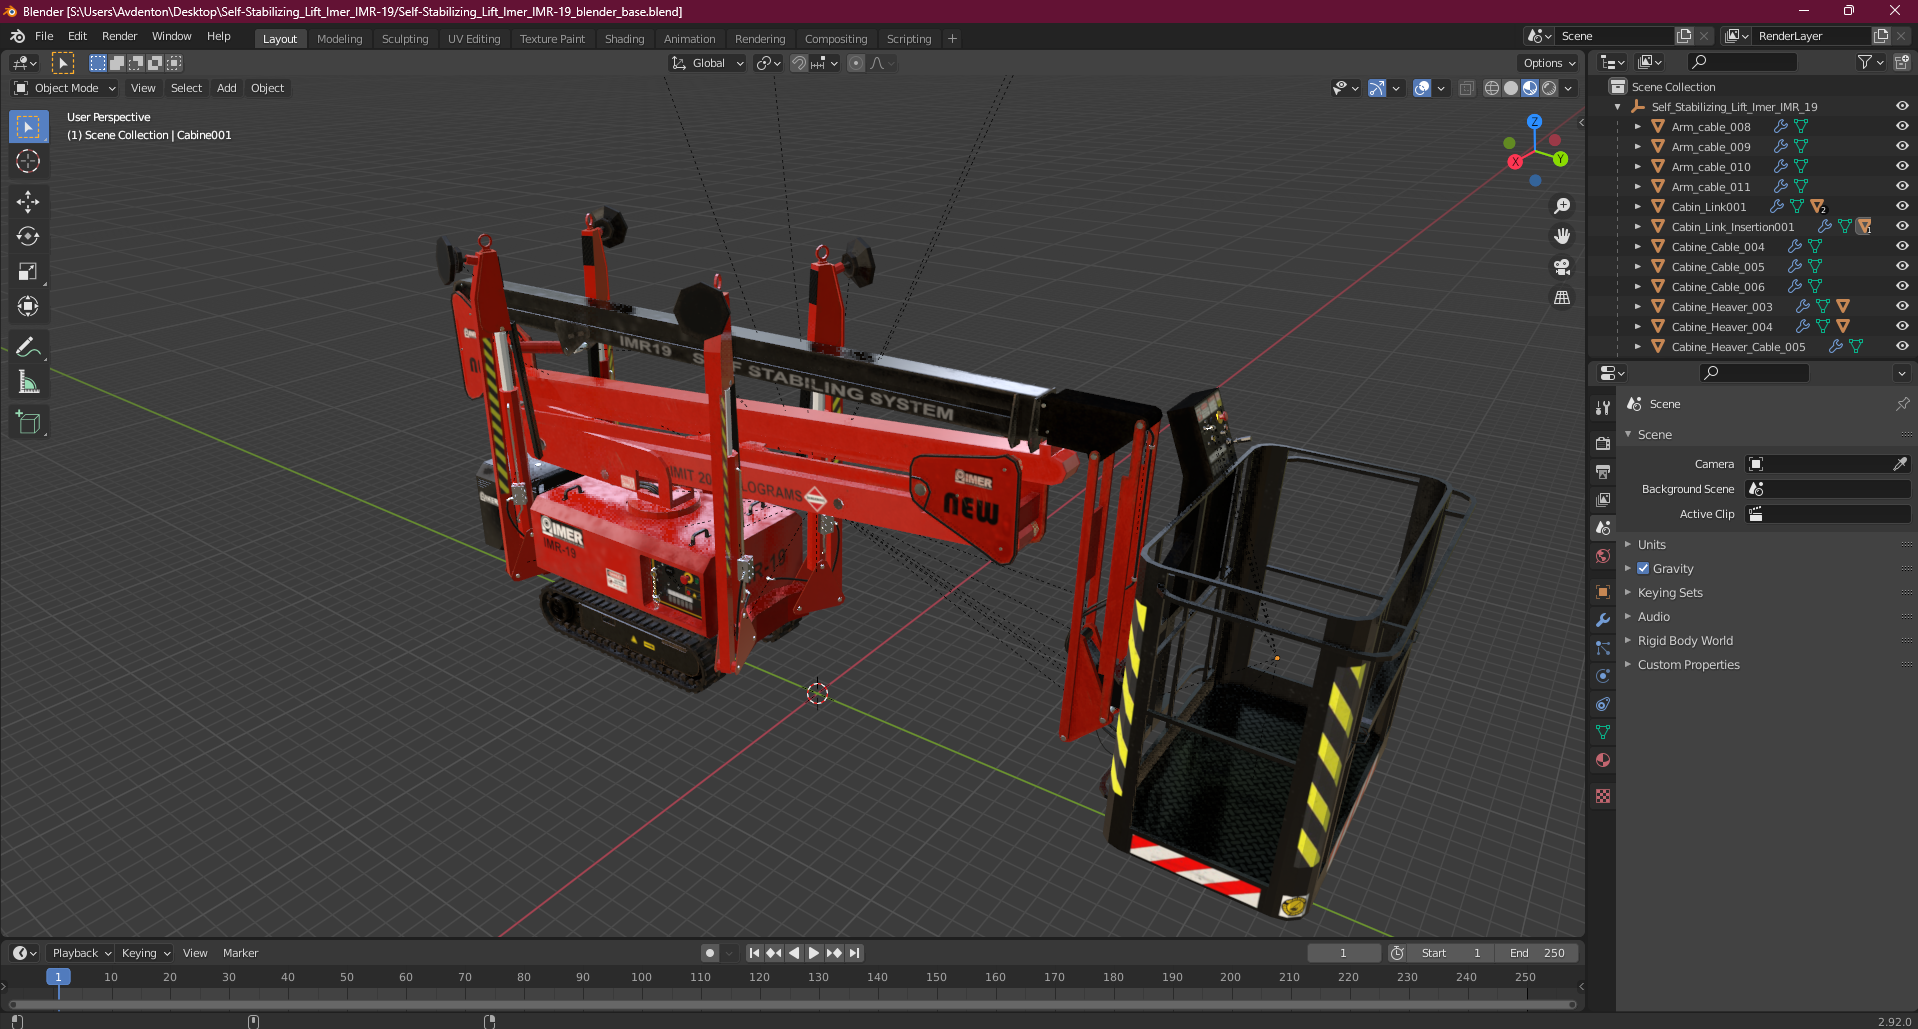This screenshot has height=1029, width=1918.
Task: Switch to Shading workspace tab
Action: (x=624, y=39)
